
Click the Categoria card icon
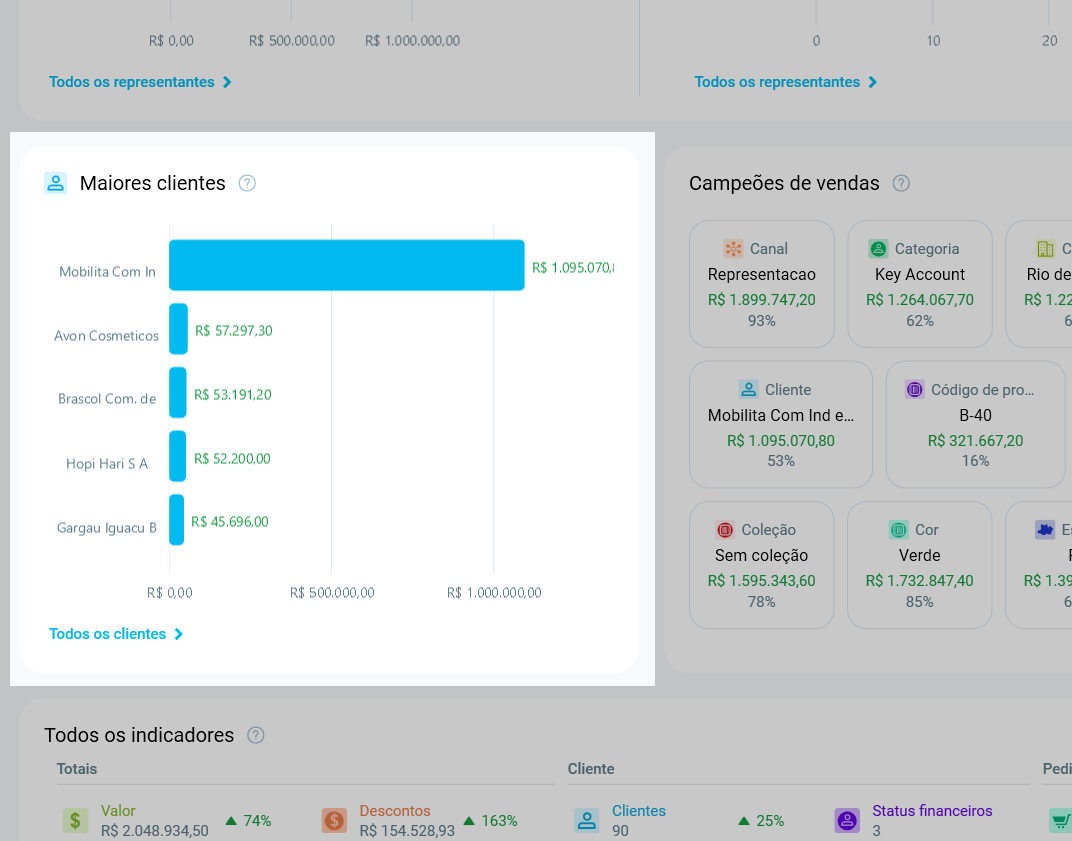[878, 249]
